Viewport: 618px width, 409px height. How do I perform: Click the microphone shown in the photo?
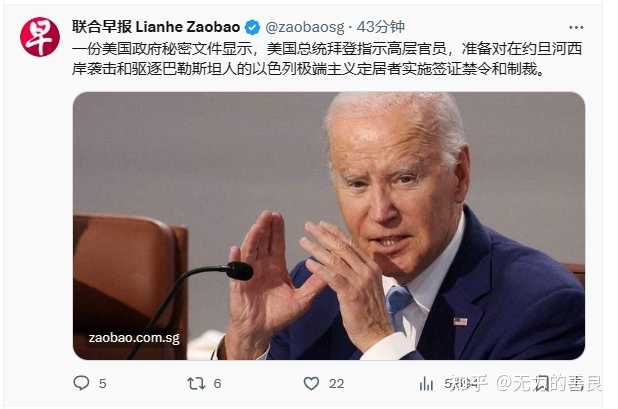point(239,271)
